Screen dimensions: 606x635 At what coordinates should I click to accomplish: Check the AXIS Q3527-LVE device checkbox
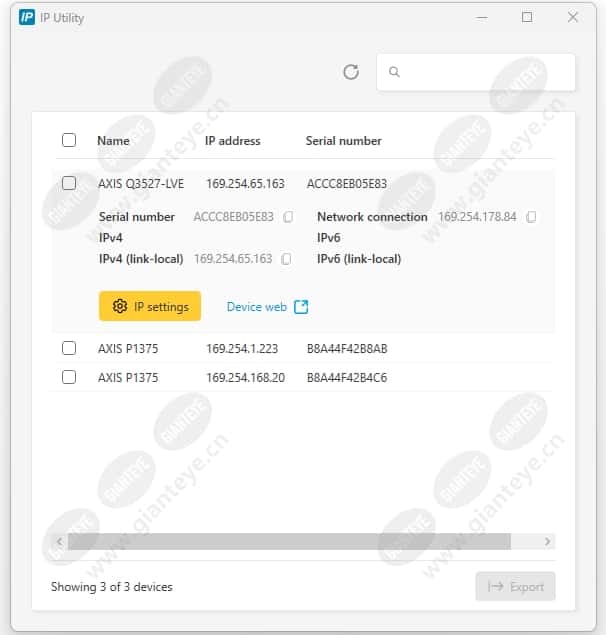tap(69, 183)
